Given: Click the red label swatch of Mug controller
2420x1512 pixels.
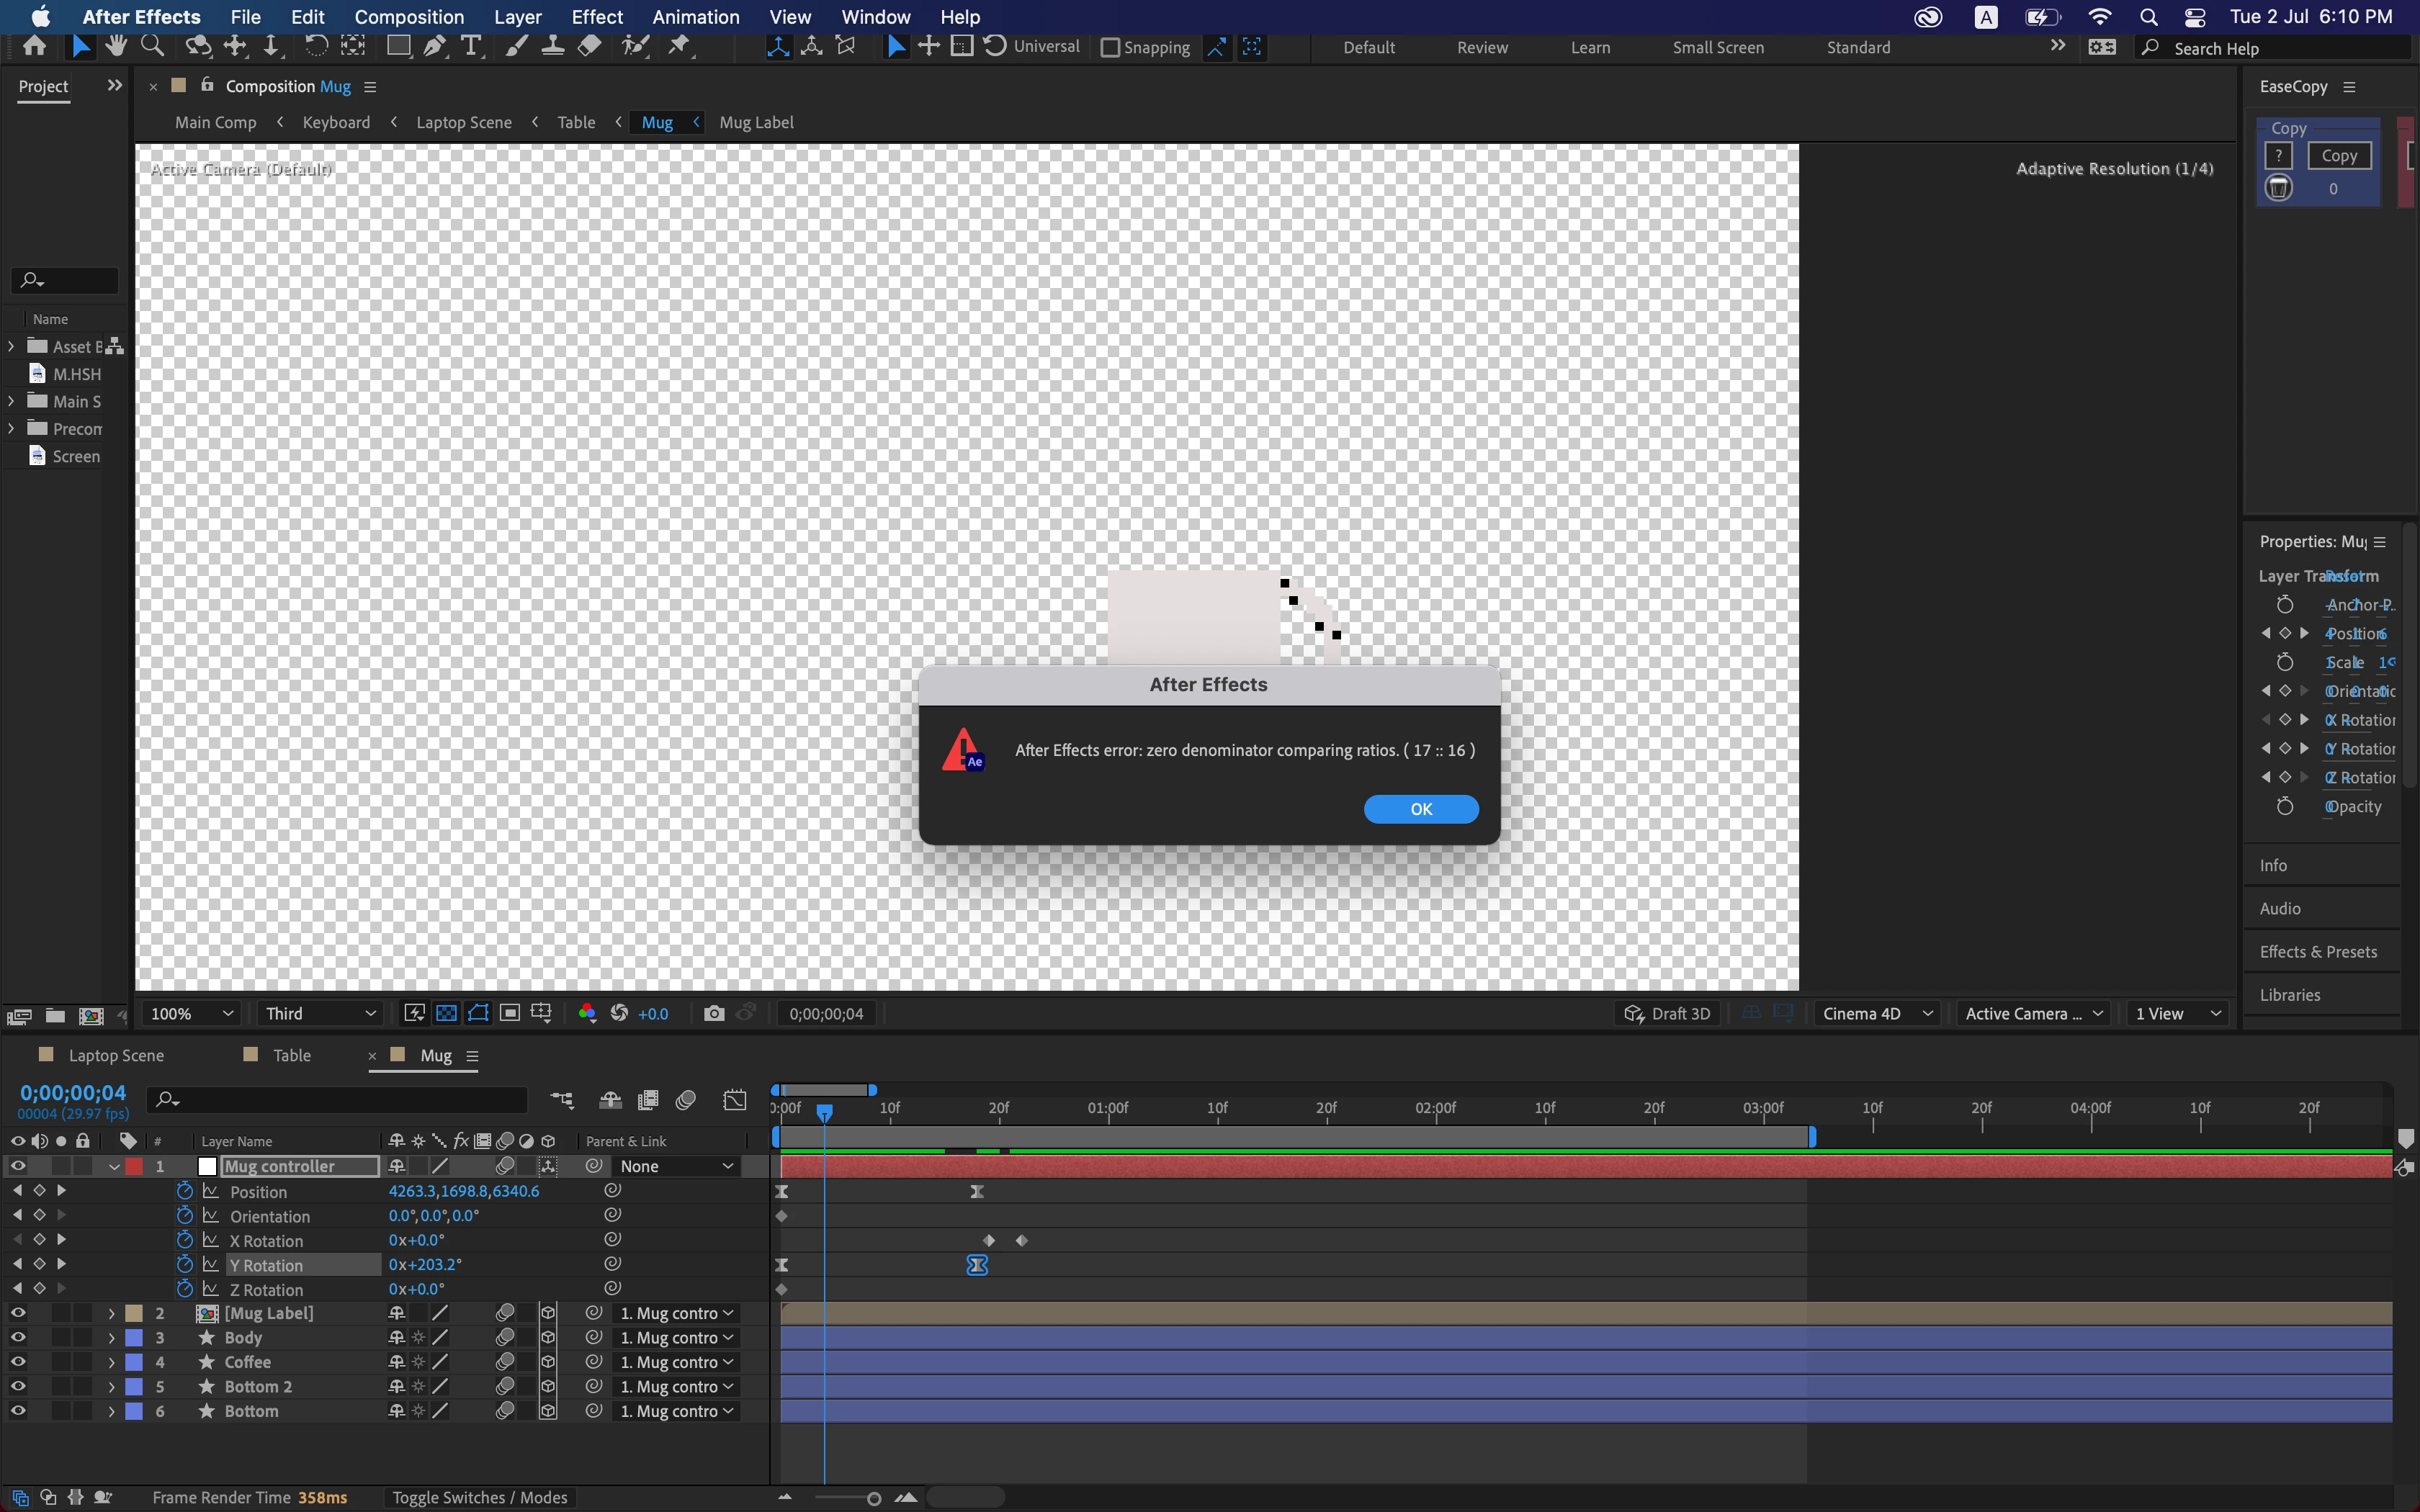Looking at the screenshot, I should pos(134,1166).
